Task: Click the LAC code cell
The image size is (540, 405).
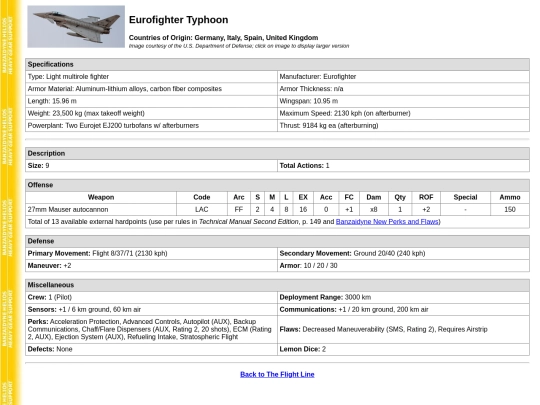Action: point(202,209)
